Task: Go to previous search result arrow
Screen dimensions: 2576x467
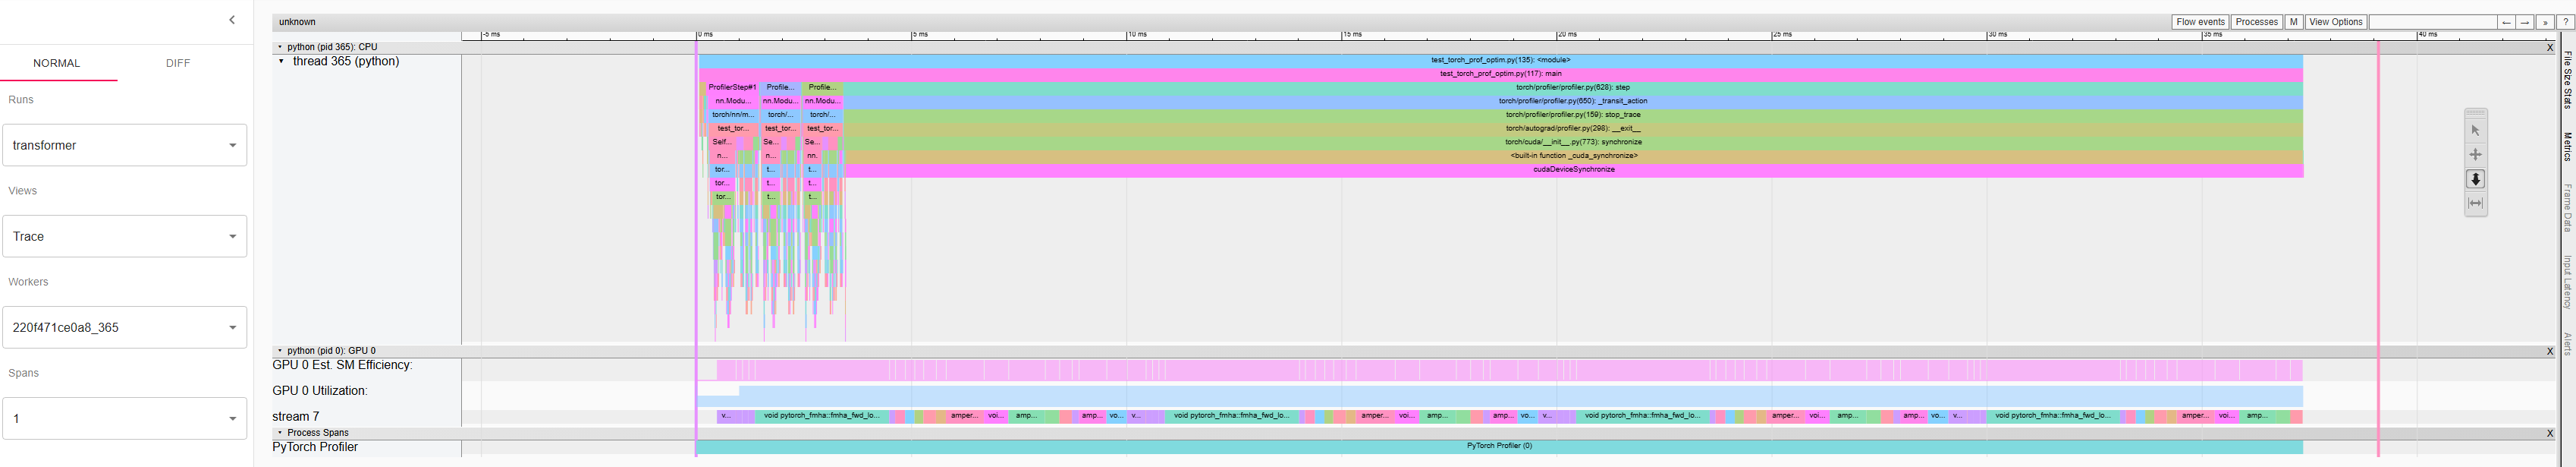Action: [2505, 22]
